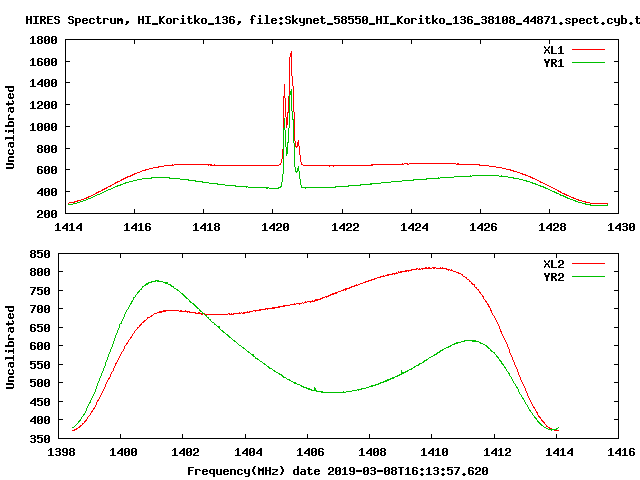Click the 1000 y-axis tick label
Viewport: 640px width, 480px height.
43,127
